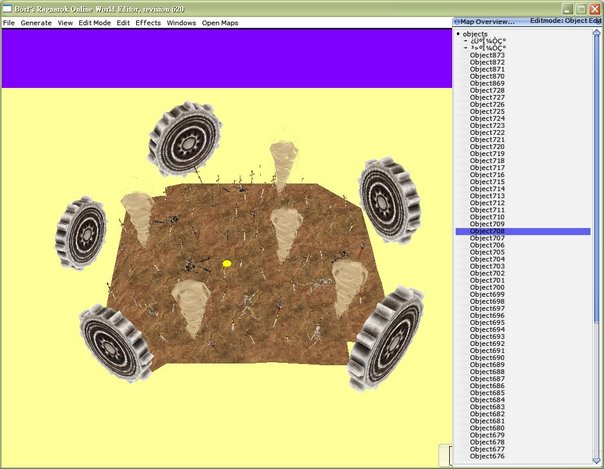The image size is (604, 469).
Task: Select Object702 in the object list
Action: coord(487,273)
